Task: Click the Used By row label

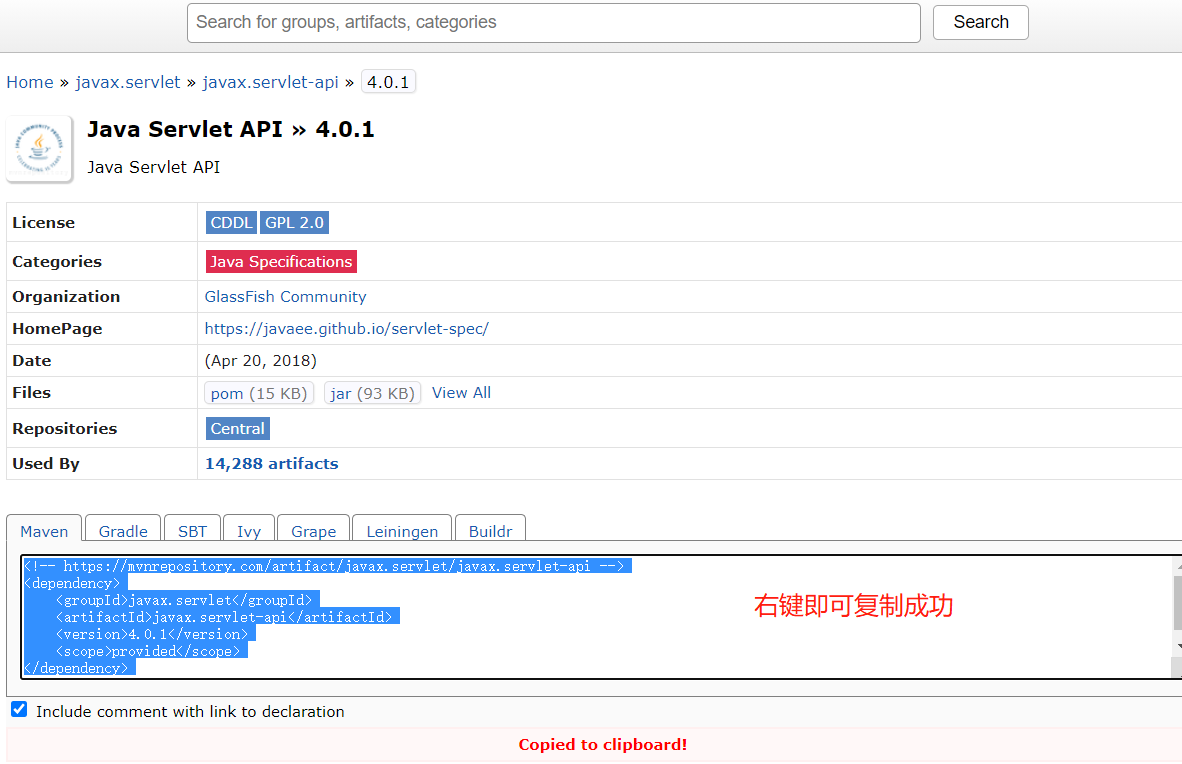Action: click(46, 464)
